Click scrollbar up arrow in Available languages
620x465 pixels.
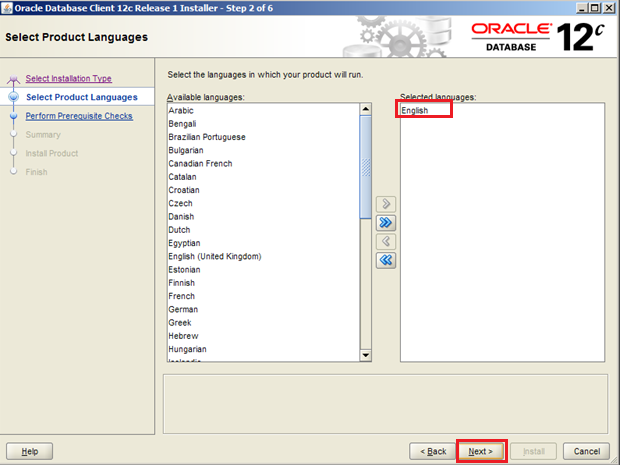click(366, 109)
